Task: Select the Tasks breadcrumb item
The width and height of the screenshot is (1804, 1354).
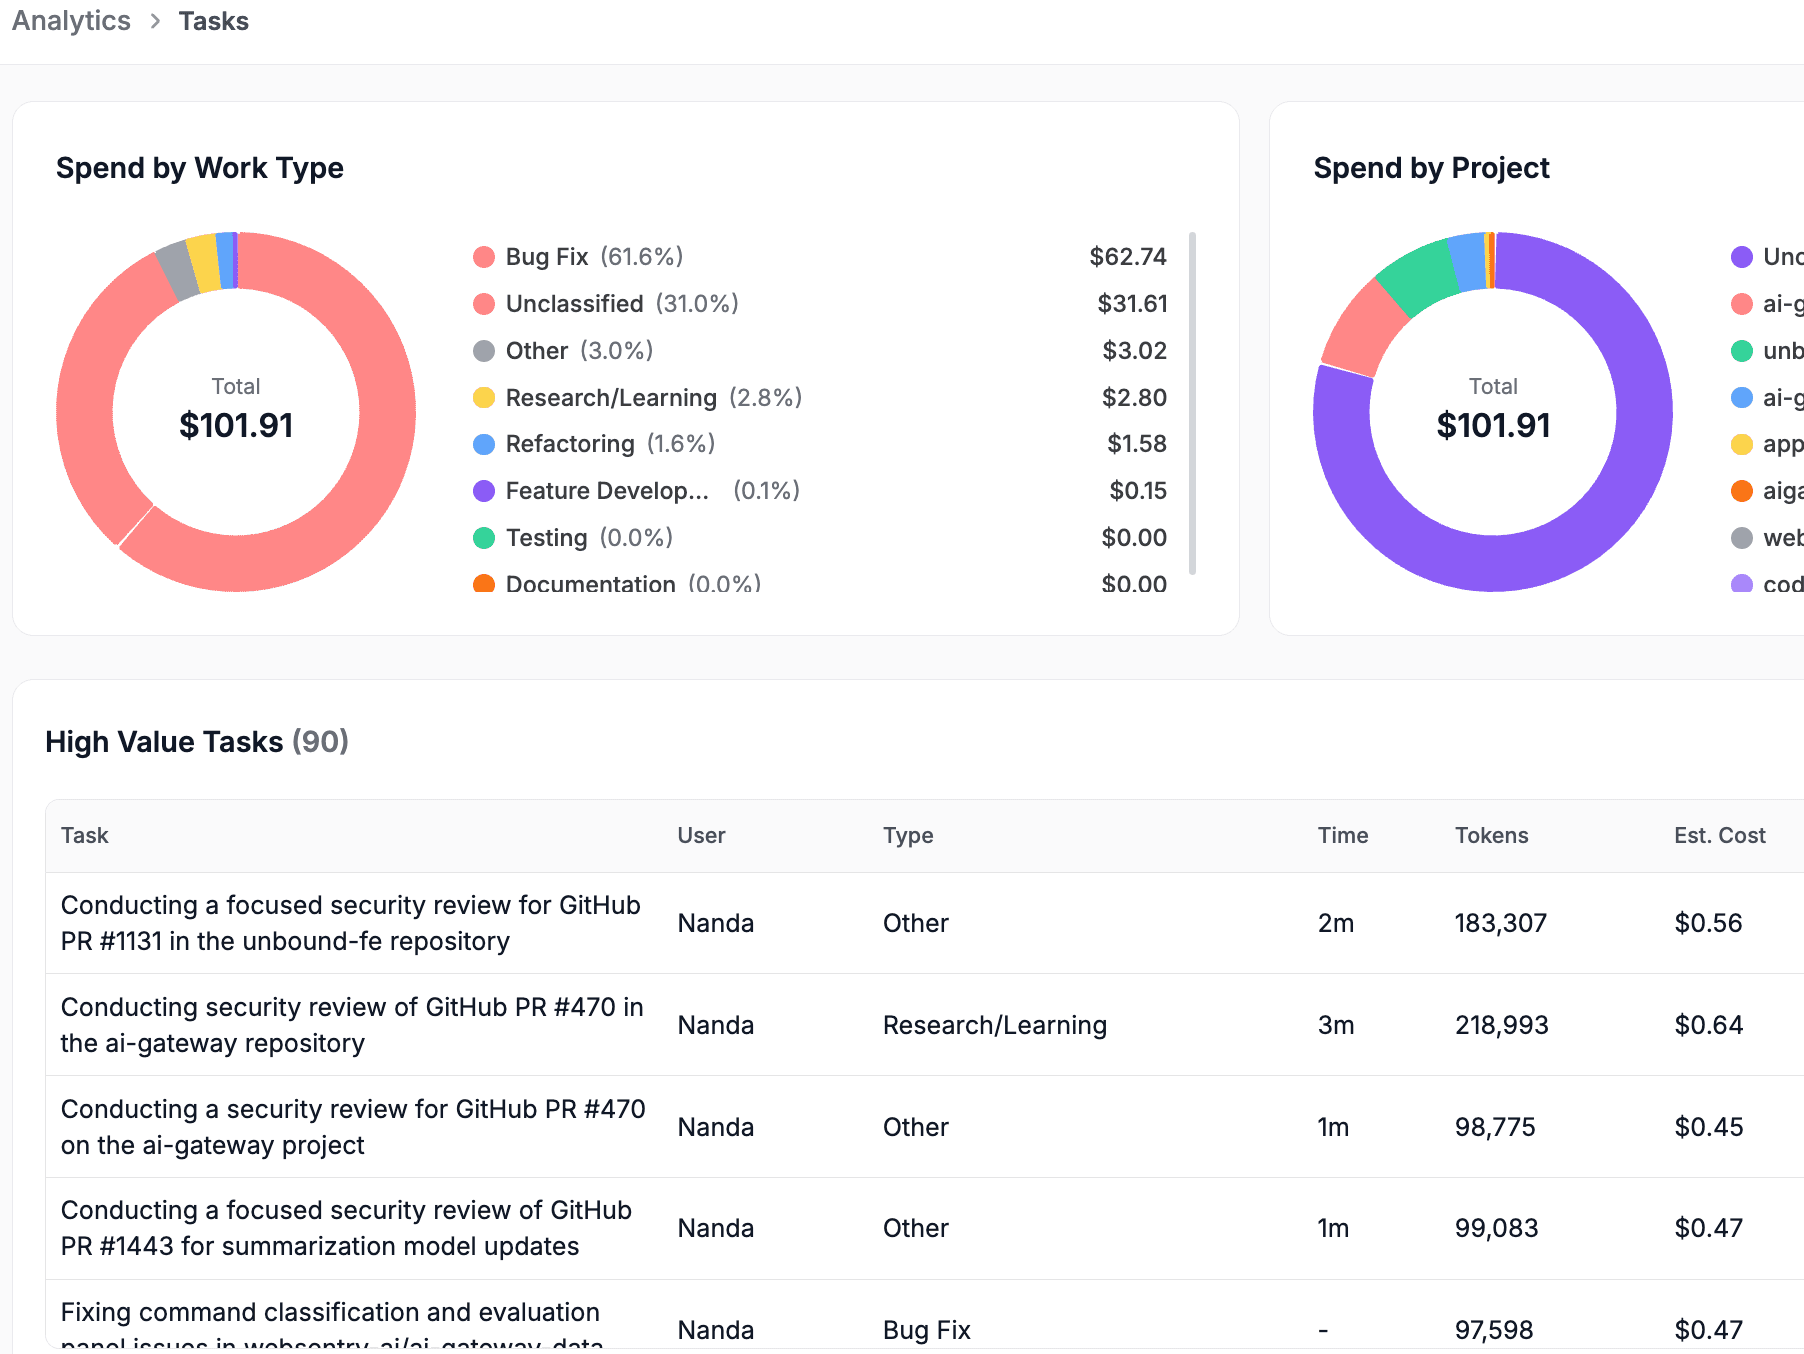Action: point(213,21)
